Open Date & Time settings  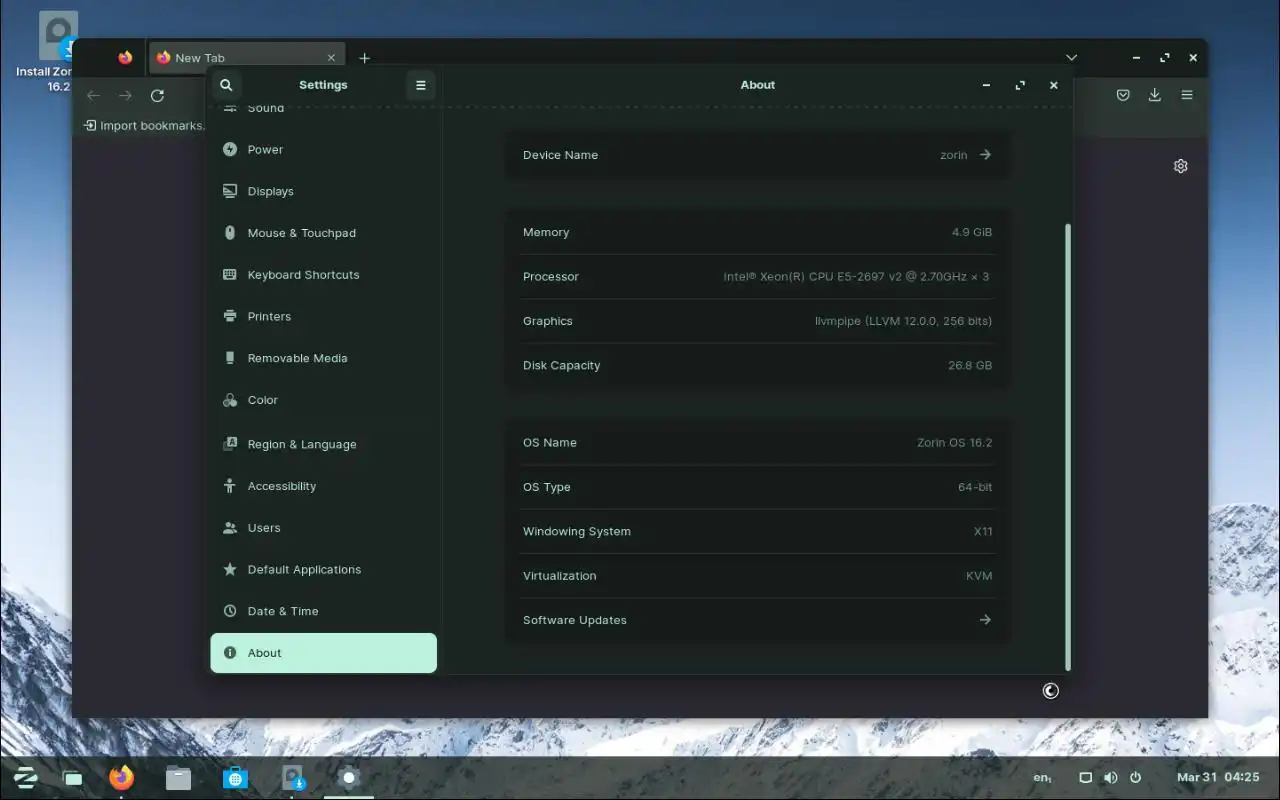(x=323, y=611)
